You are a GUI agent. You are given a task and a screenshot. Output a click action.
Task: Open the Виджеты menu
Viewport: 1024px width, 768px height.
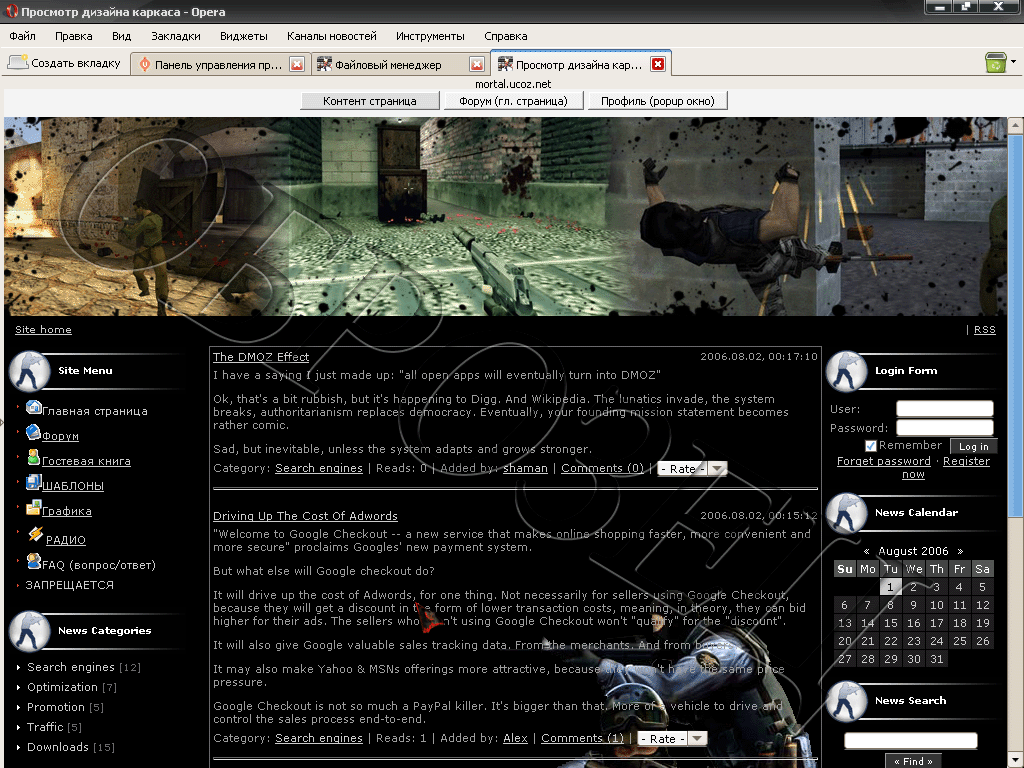pyautogui.click(x=244, y=36)
